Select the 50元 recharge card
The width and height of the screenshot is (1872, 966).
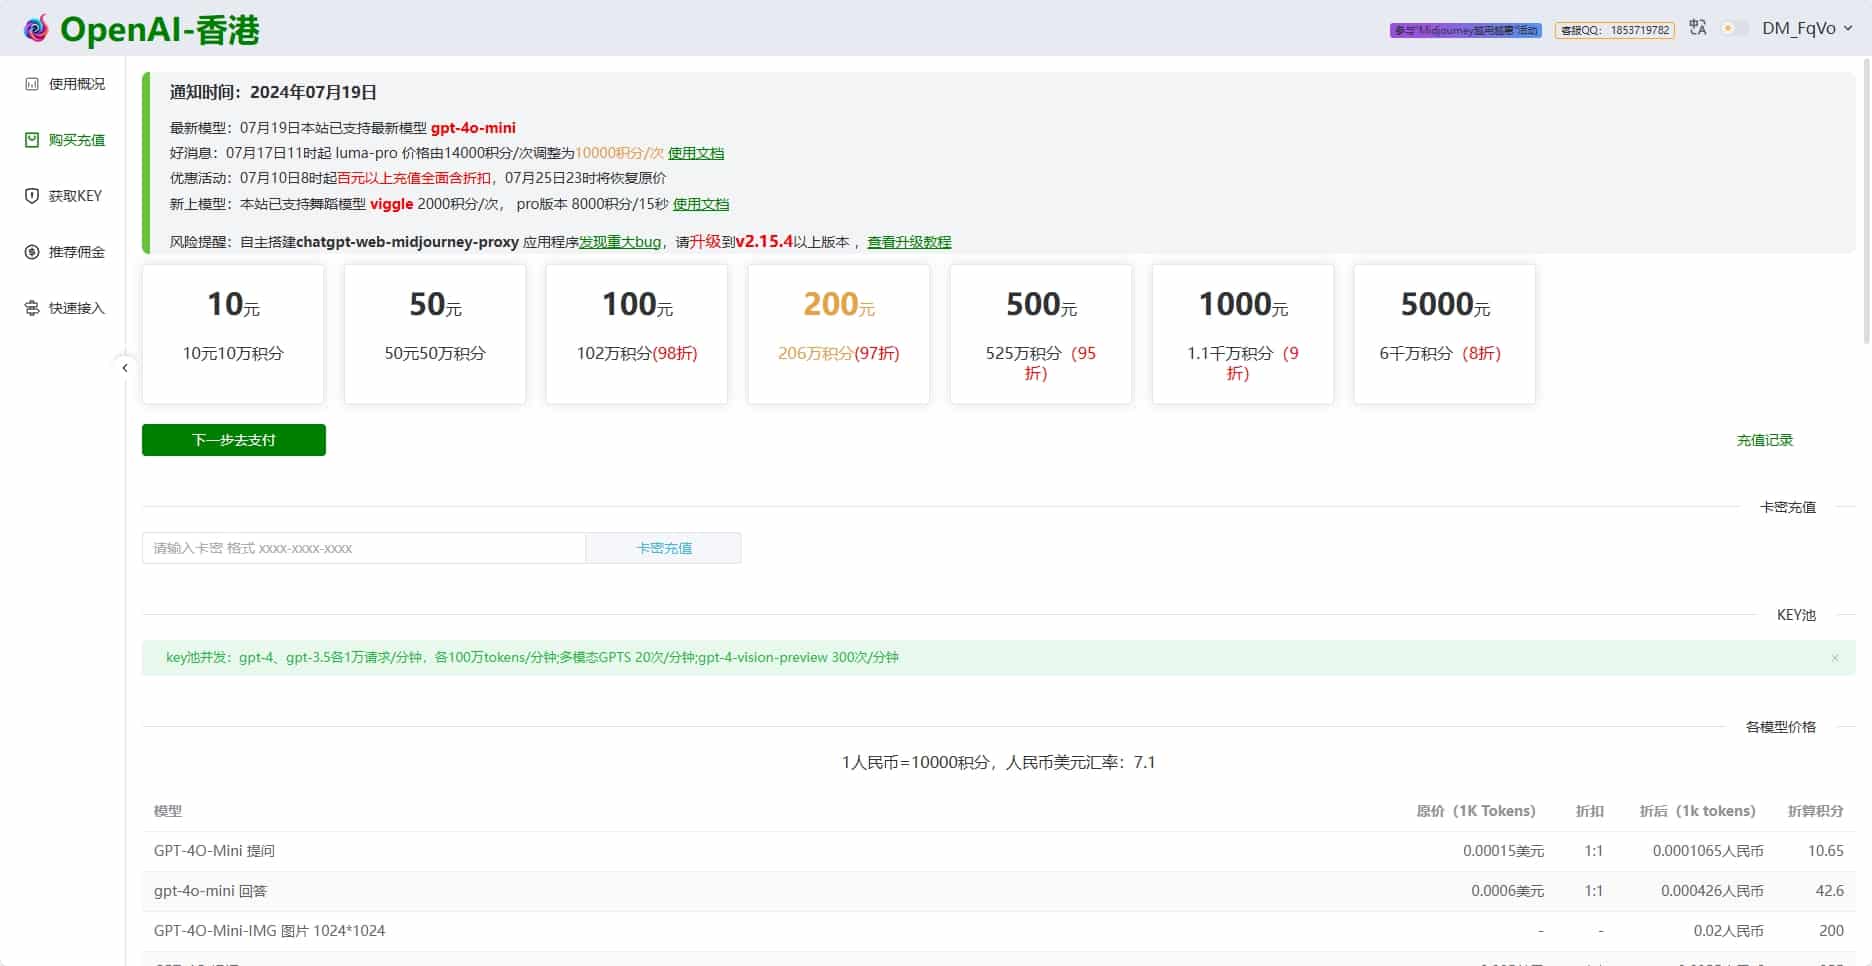tap(435, 334)
